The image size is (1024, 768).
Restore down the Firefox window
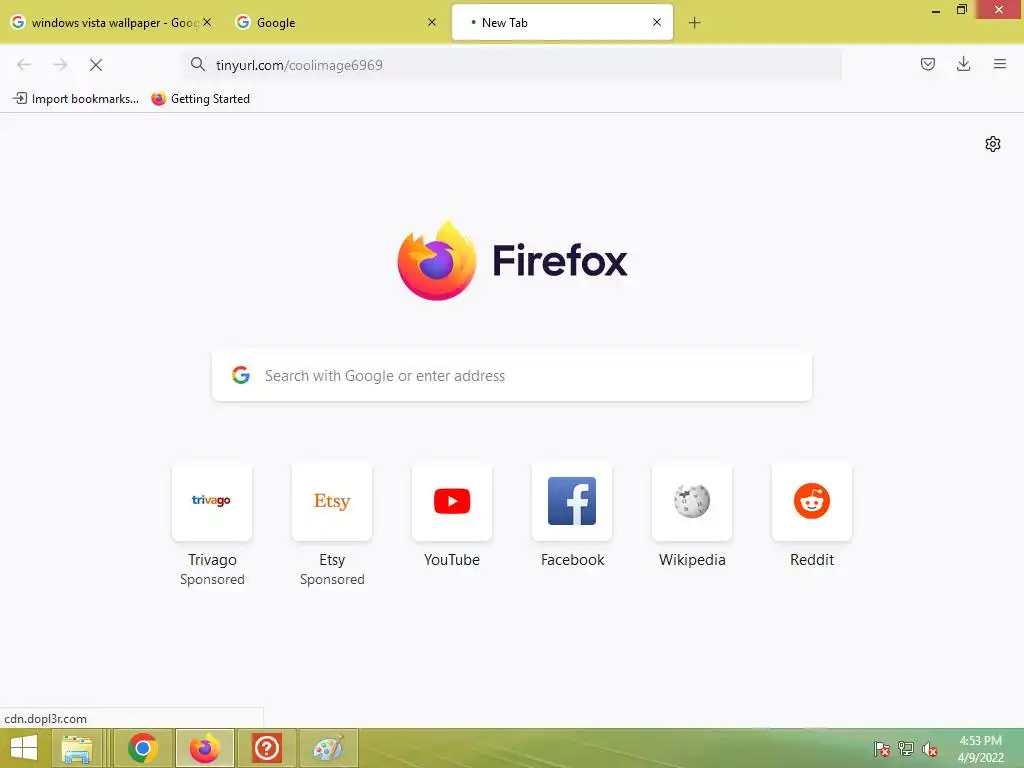tap(961, 9)
